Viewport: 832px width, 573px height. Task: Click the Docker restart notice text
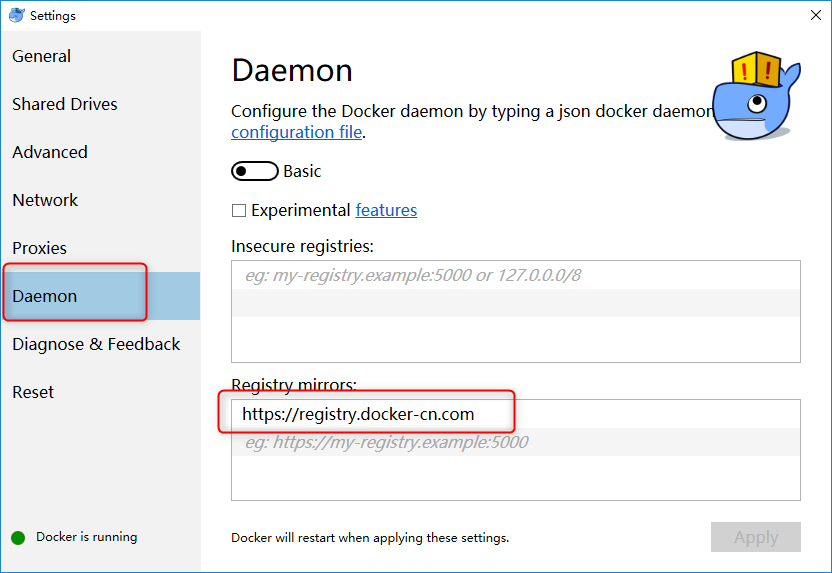(370, 537)
